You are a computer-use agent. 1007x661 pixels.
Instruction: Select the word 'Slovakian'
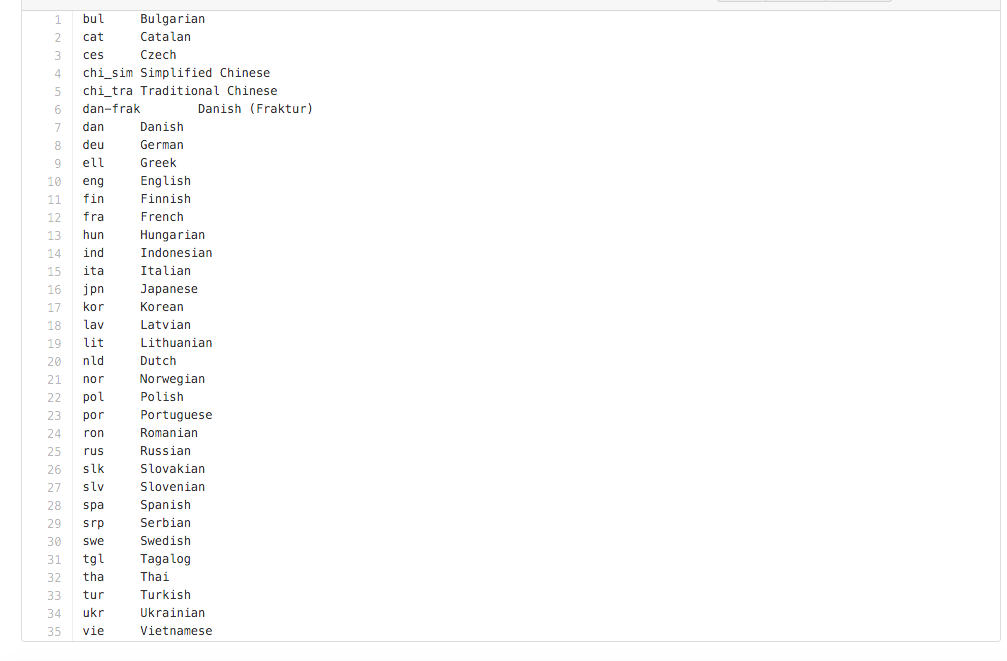173,469
